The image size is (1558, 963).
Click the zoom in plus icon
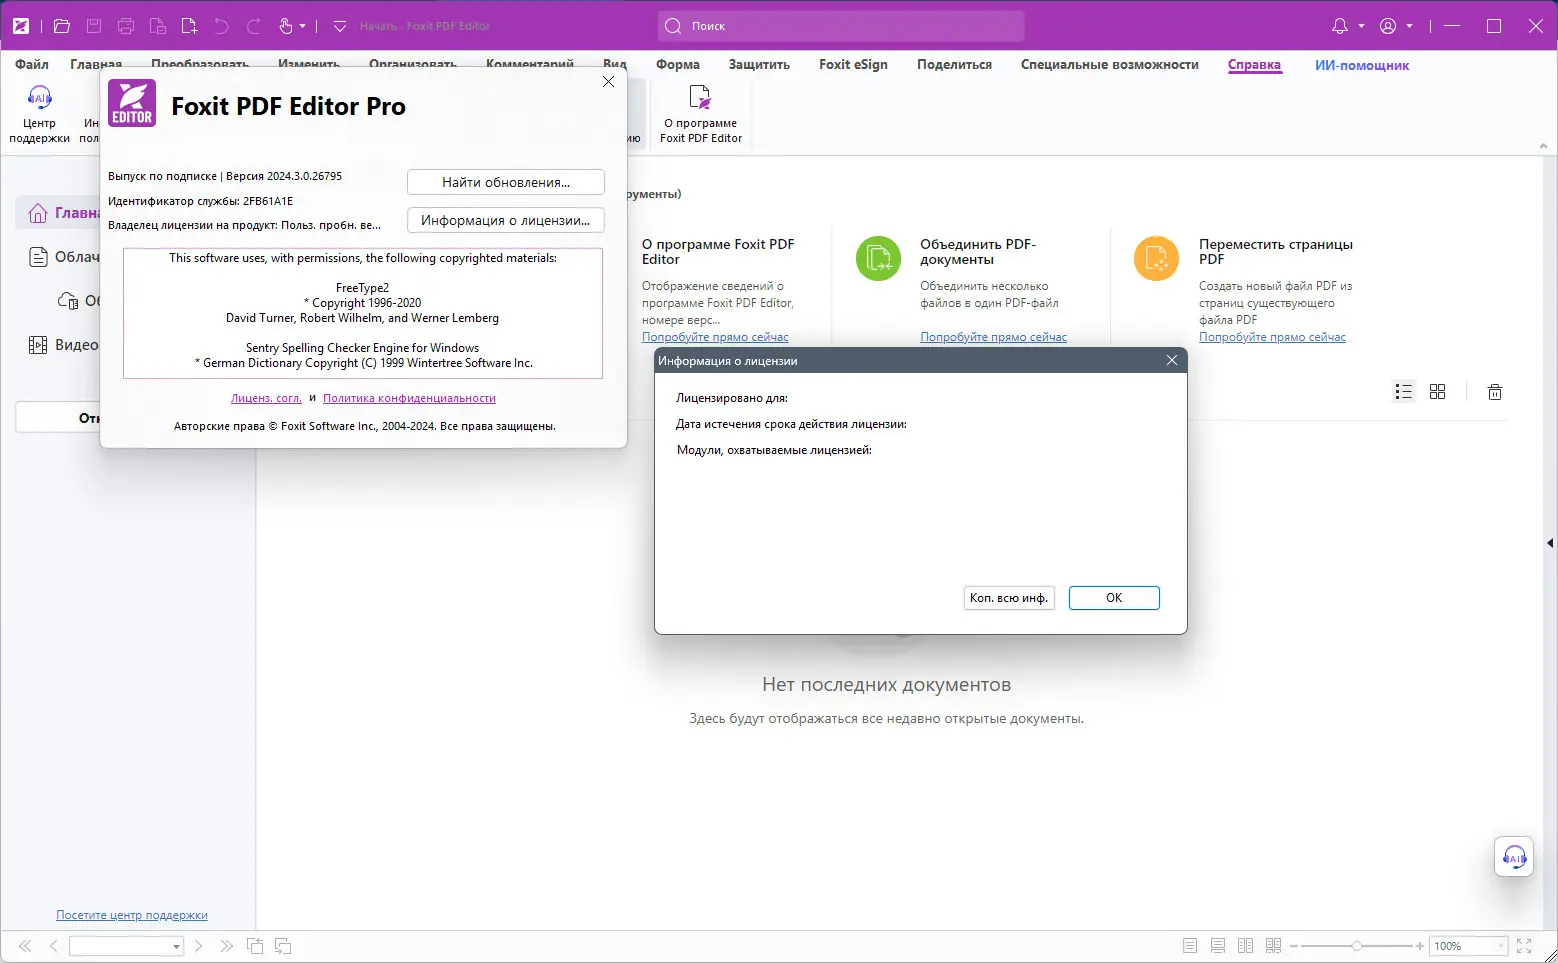click(1420, 946)
